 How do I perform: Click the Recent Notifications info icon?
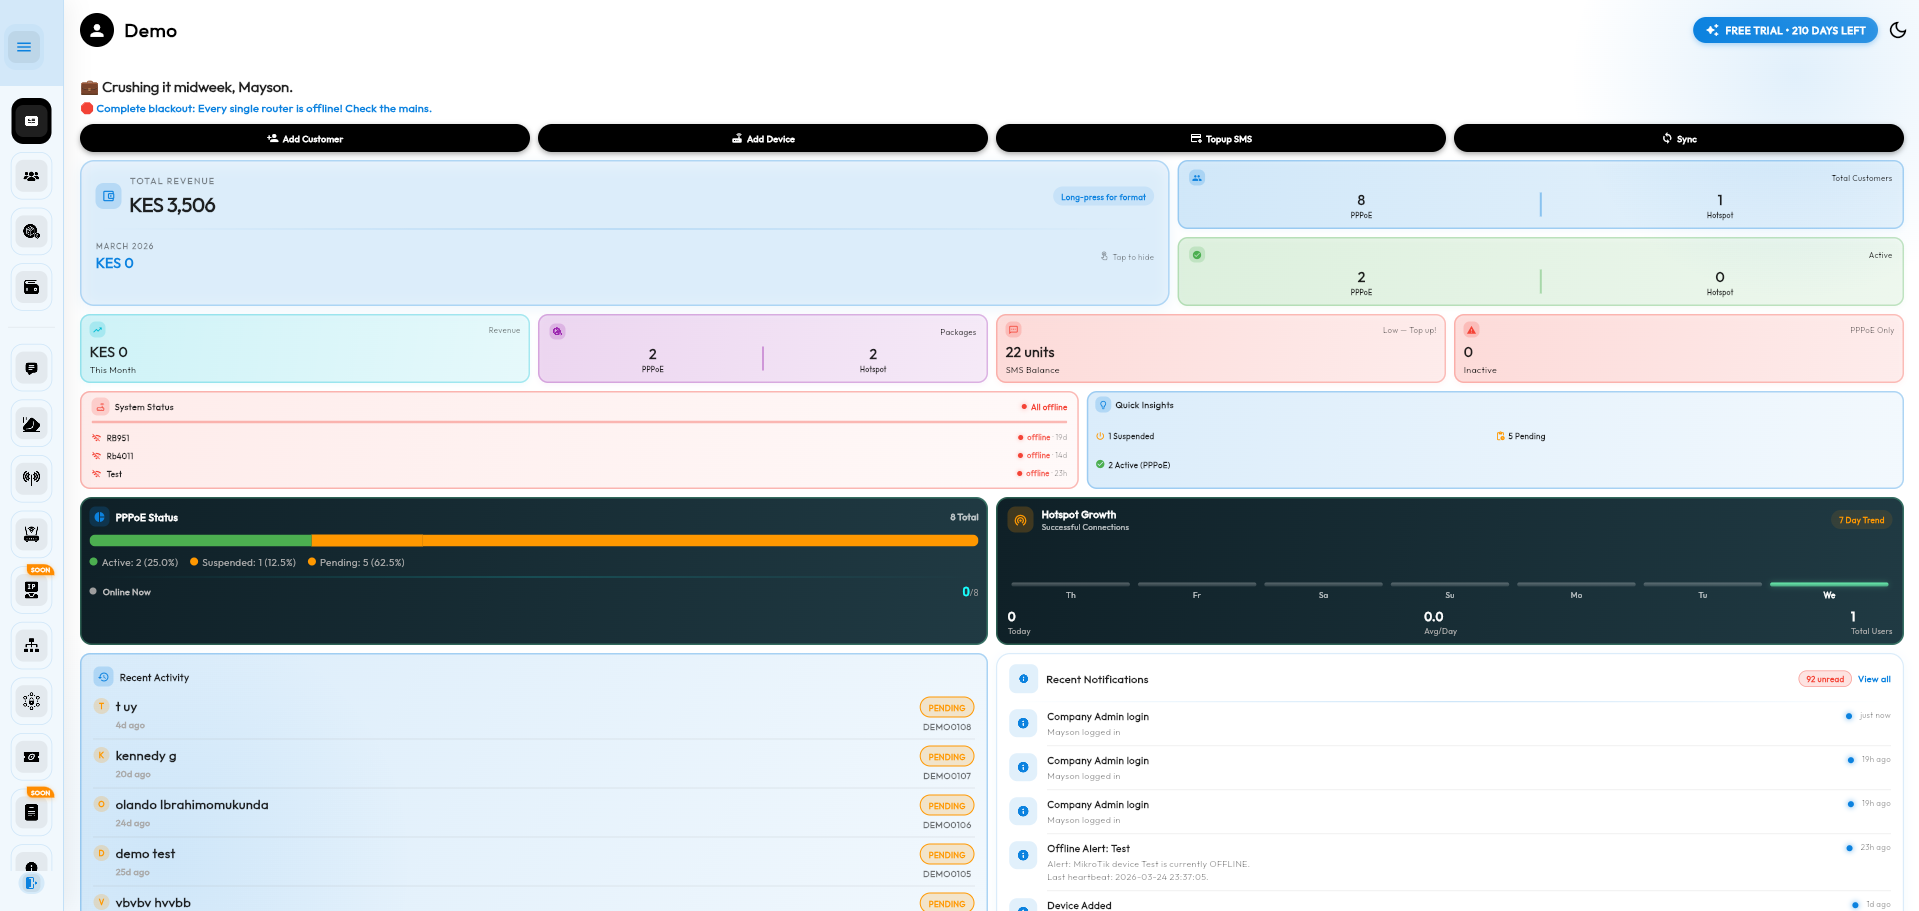click(x=1023, y=679)
